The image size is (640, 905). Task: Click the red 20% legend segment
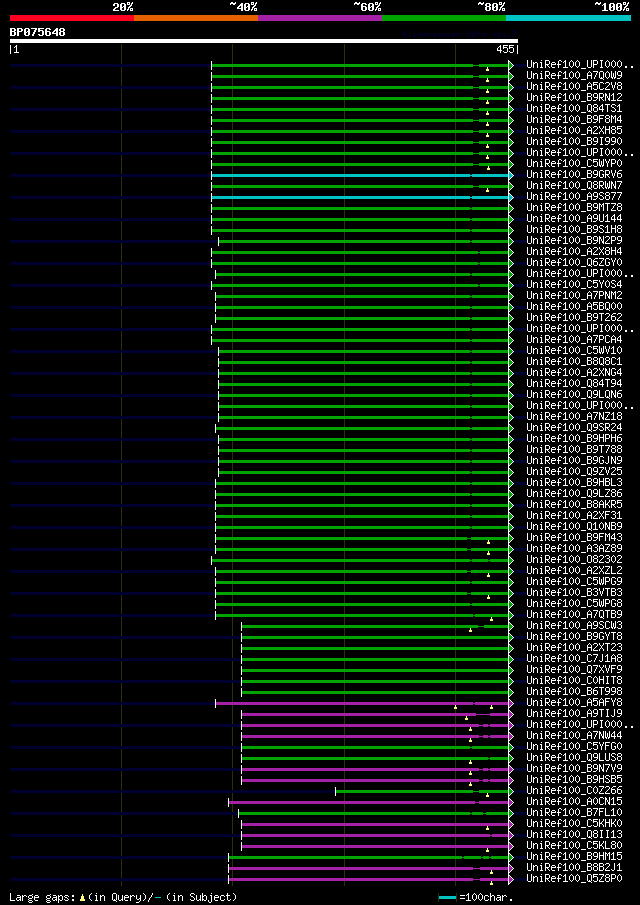[72, 18]
